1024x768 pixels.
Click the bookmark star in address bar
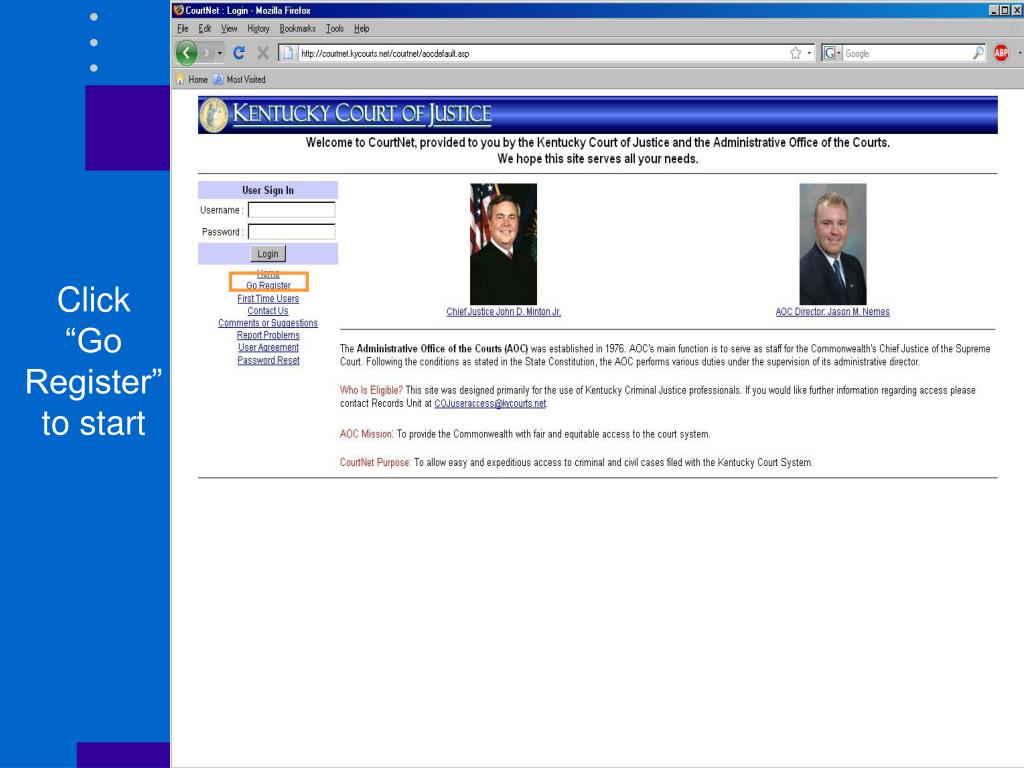pos(795,52)
